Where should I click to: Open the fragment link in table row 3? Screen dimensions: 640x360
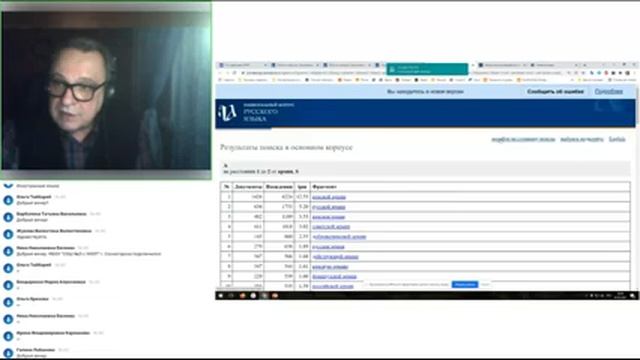click(329, 217)
